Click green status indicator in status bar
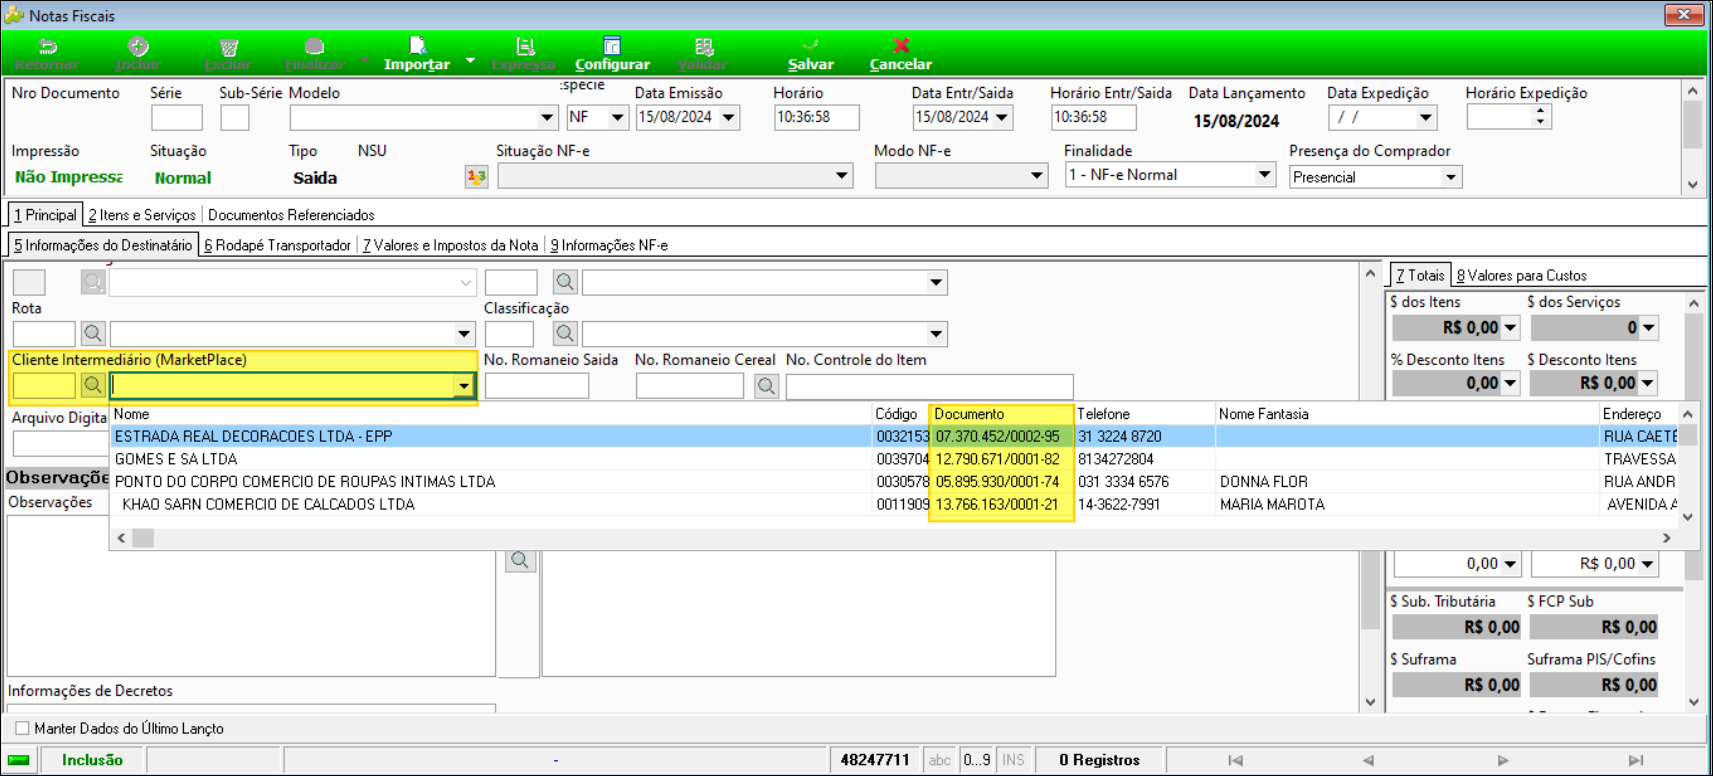 point(19,760)
